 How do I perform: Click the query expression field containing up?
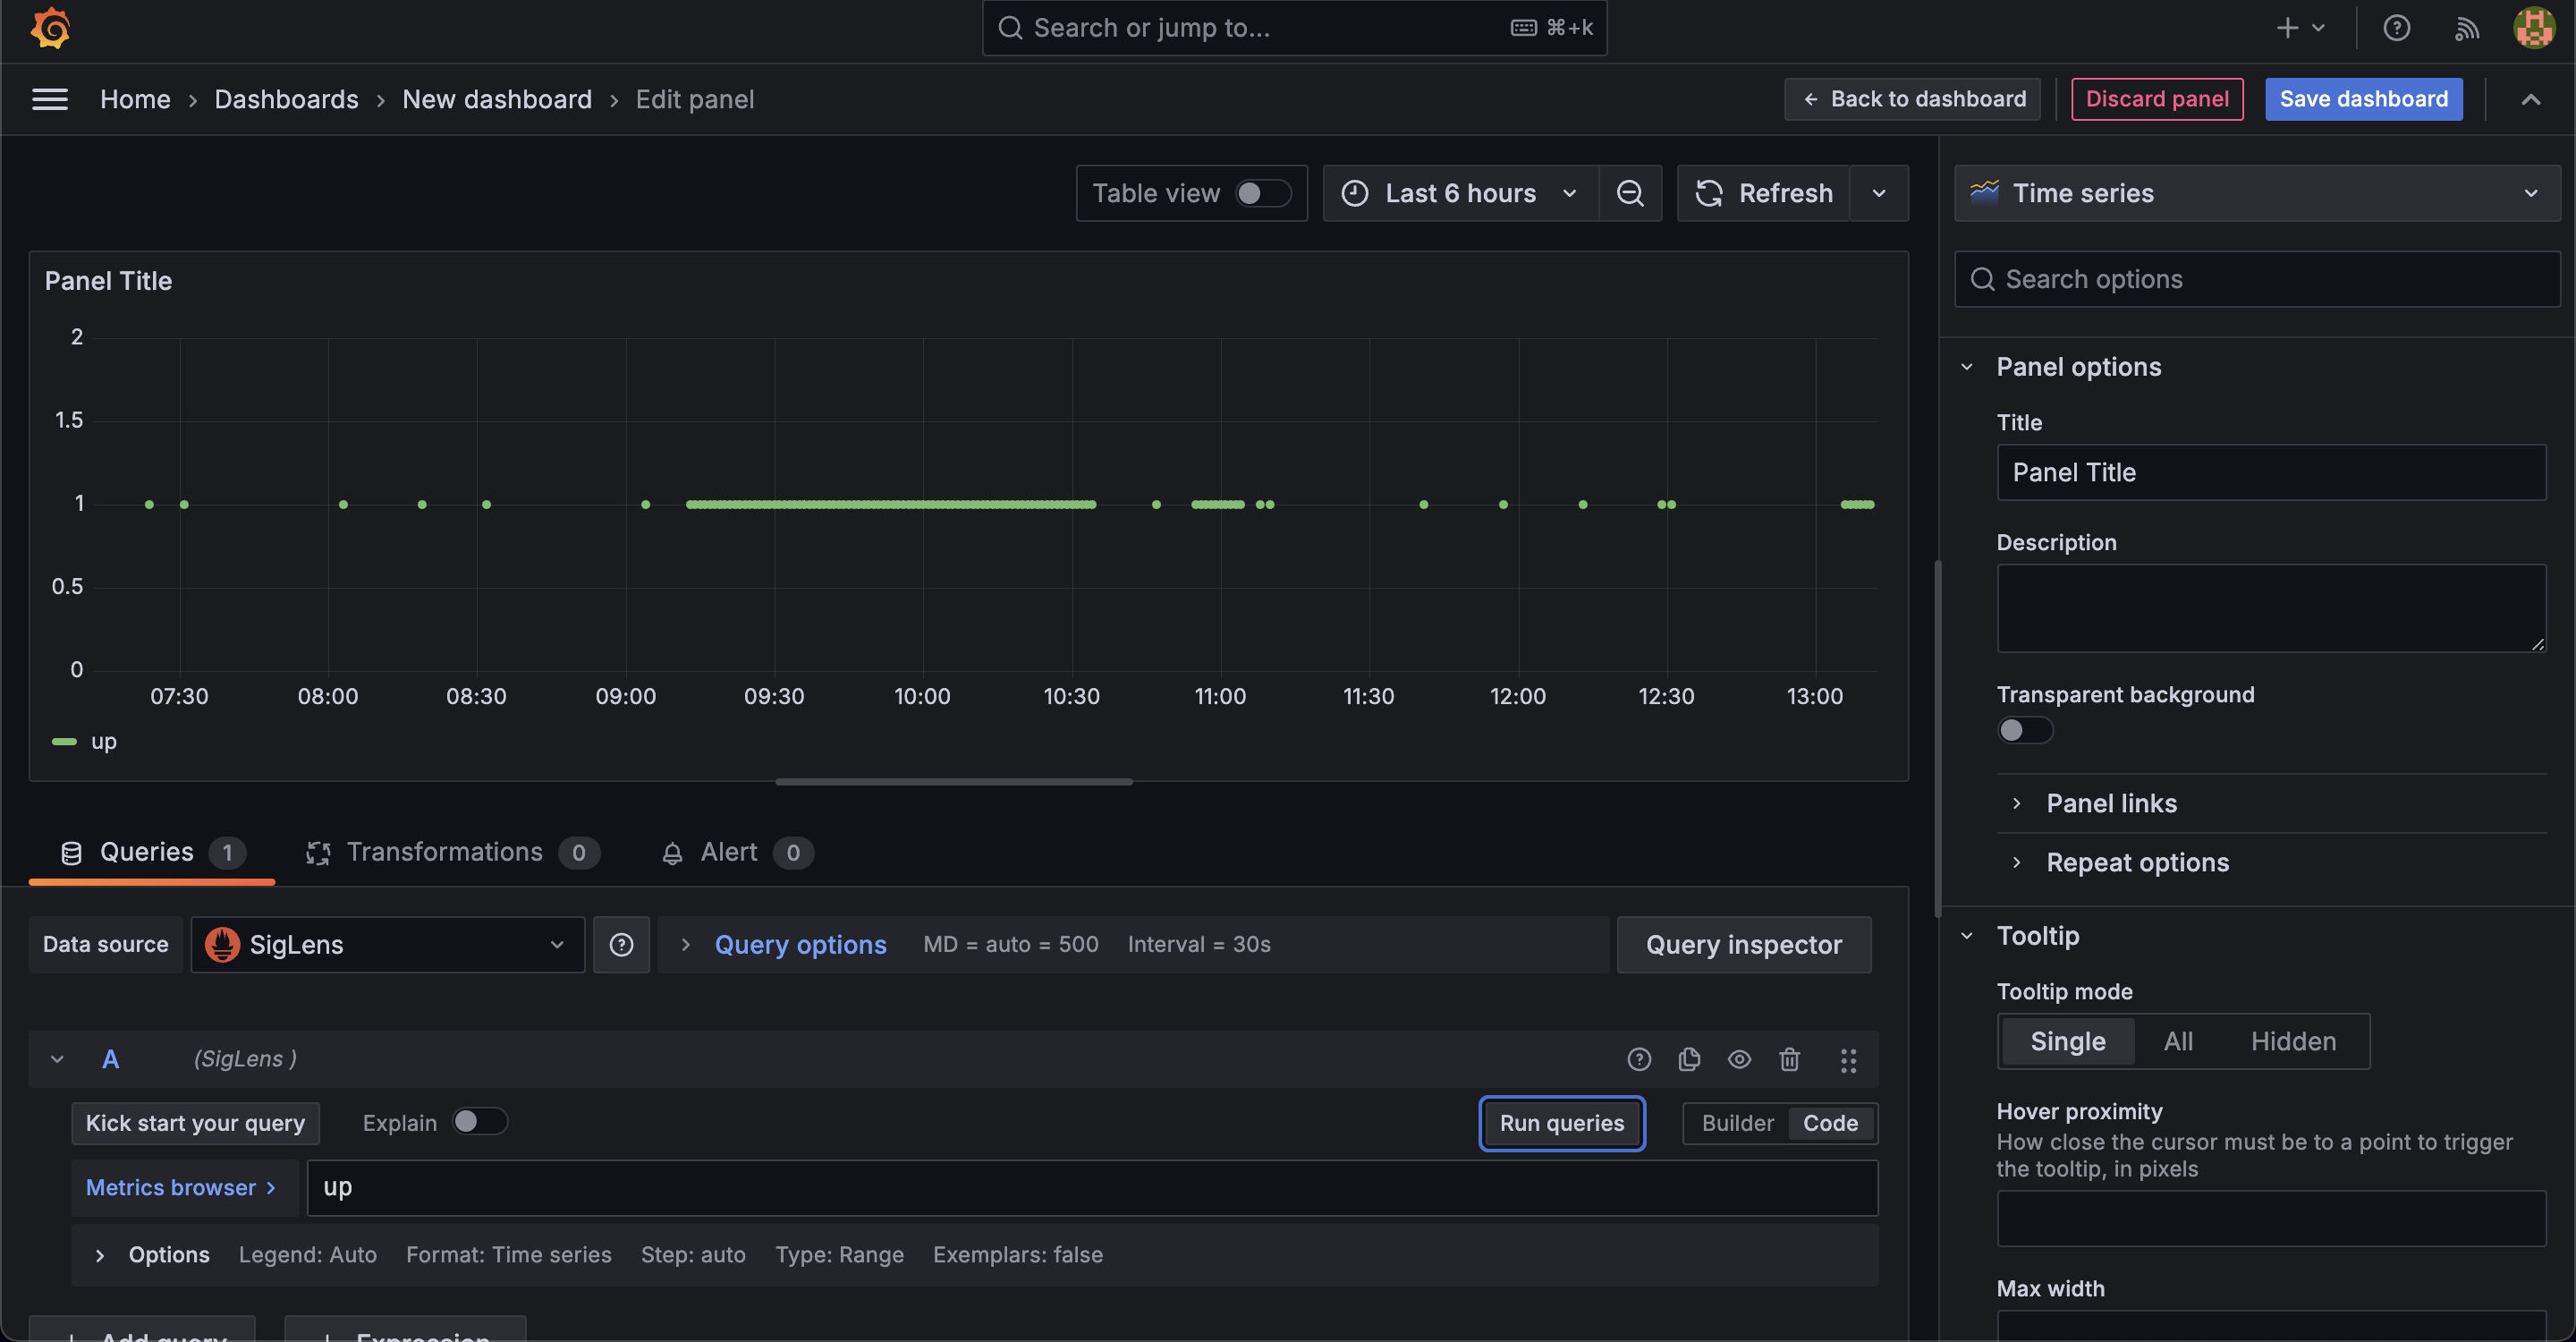coord(1092,1187)
